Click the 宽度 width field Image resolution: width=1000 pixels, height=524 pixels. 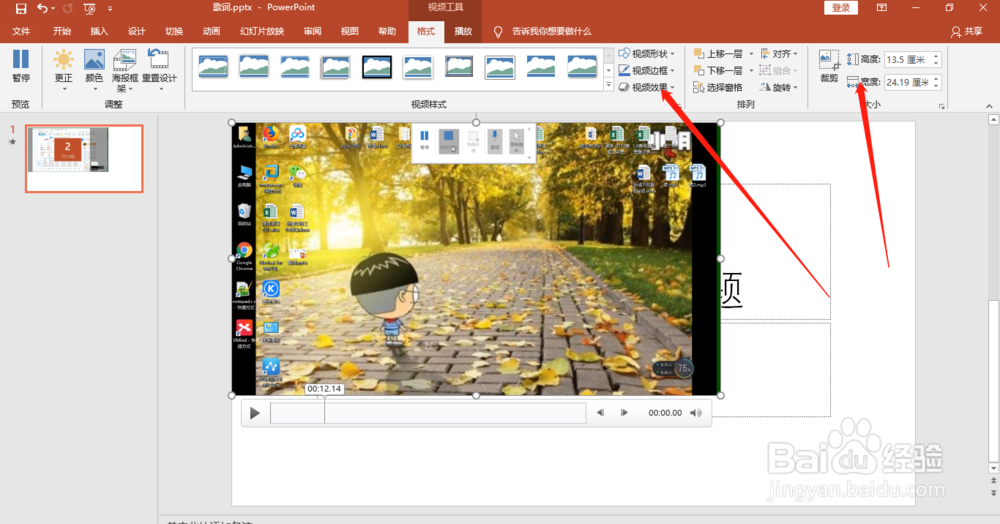coord(909,82)
